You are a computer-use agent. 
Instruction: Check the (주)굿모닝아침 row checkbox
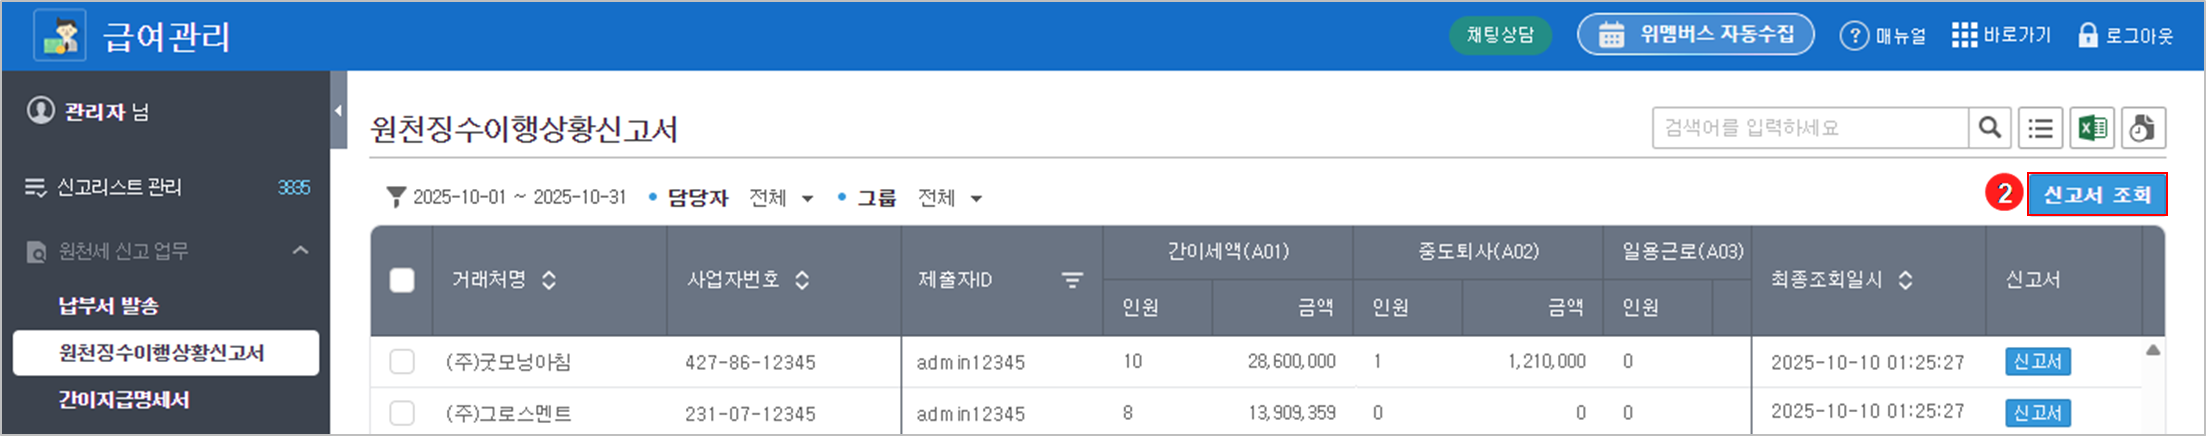[x=402, y=362]
